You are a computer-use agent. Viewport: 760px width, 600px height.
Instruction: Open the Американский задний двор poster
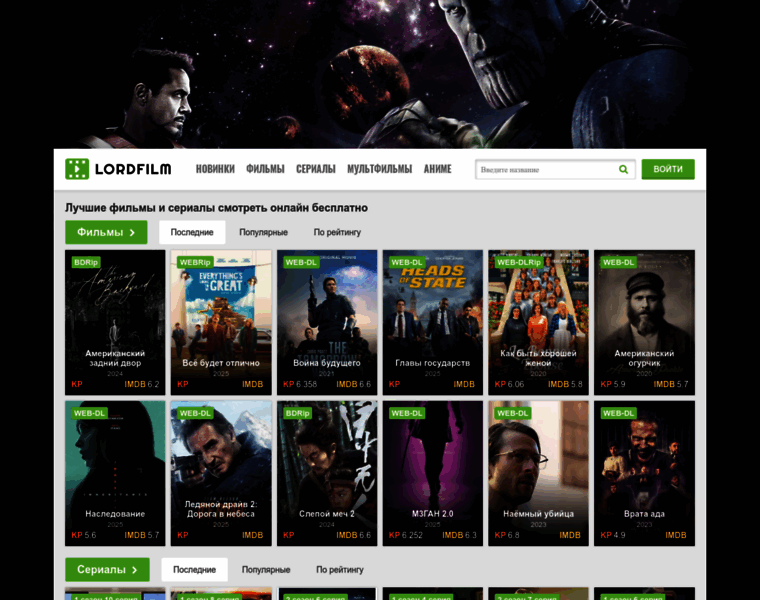pyautogui.click(x=115, y=322)
